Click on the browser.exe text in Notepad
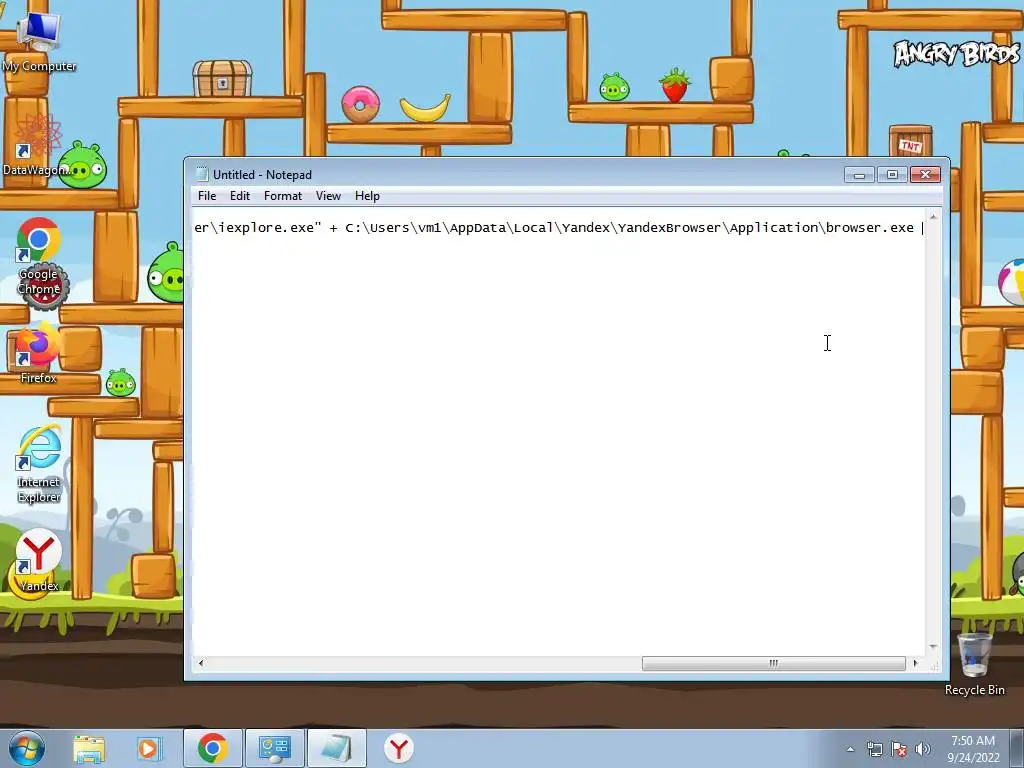The image size is (1024, 768). [869, 227]
